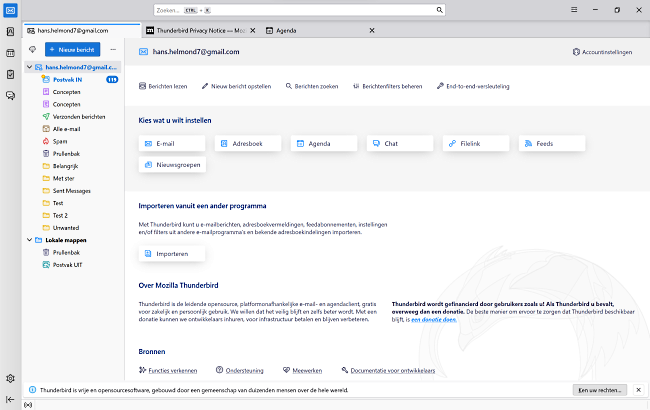
Task: Select the Postvak UIT folder
Action: (73, 264)
